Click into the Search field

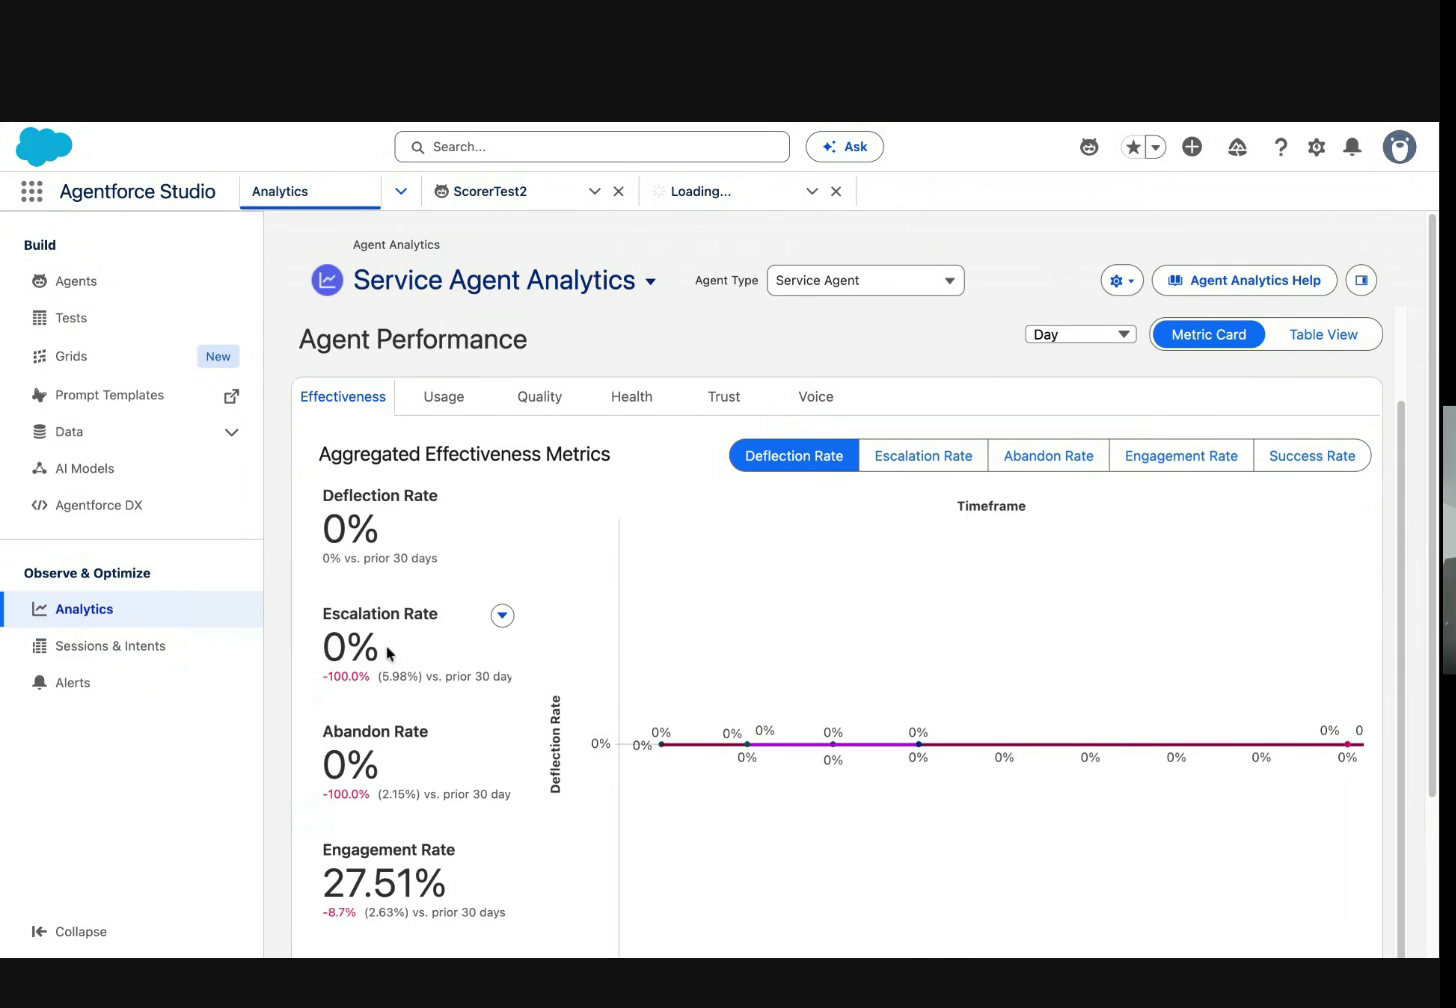click(592, 147)
